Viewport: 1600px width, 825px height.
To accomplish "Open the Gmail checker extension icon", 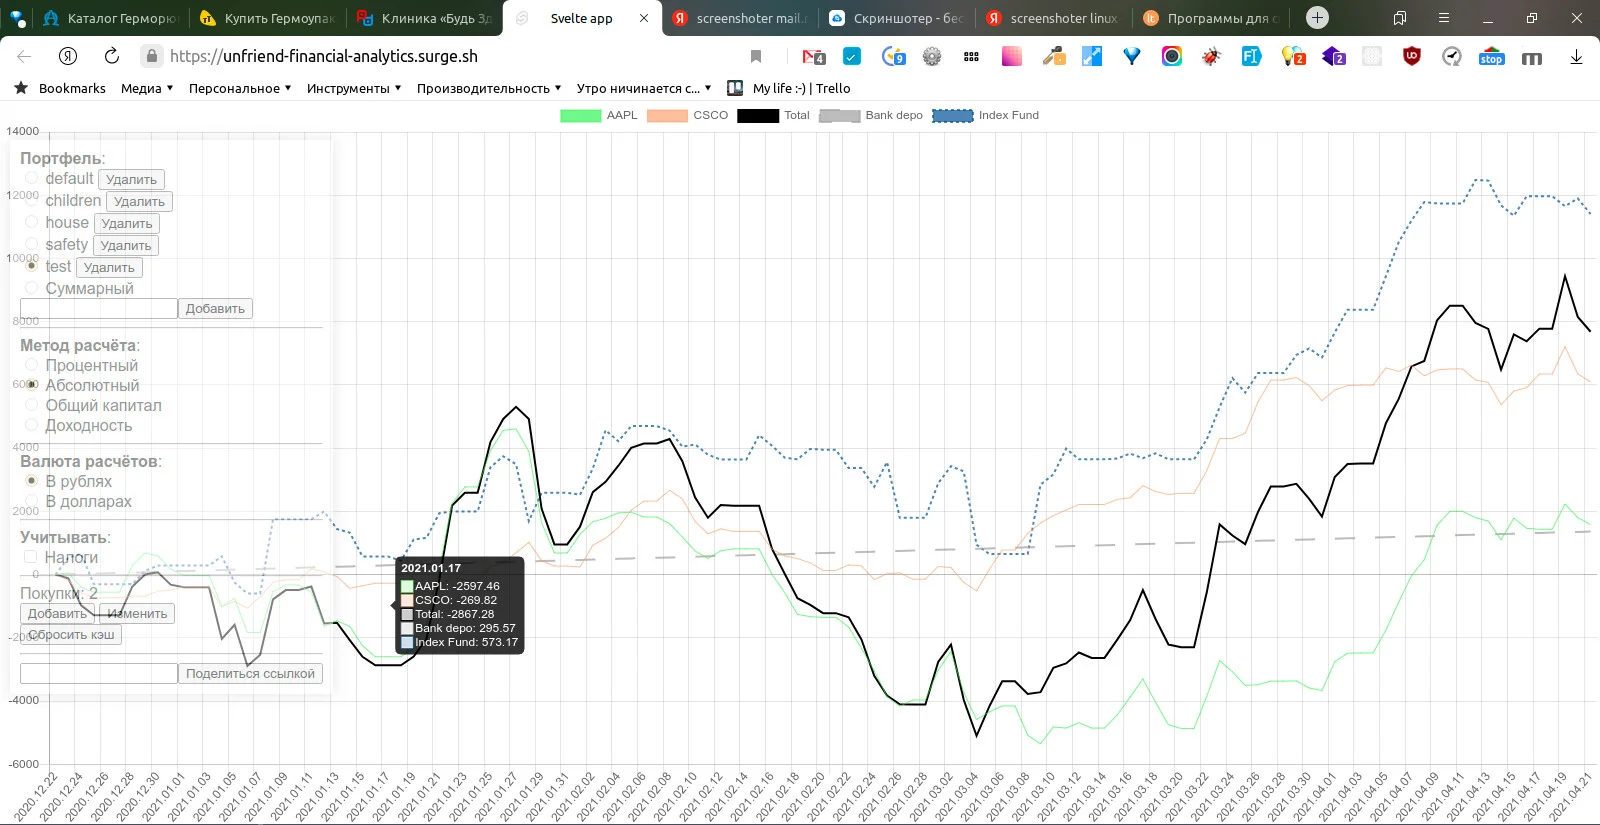I will (x=813, y=57).
